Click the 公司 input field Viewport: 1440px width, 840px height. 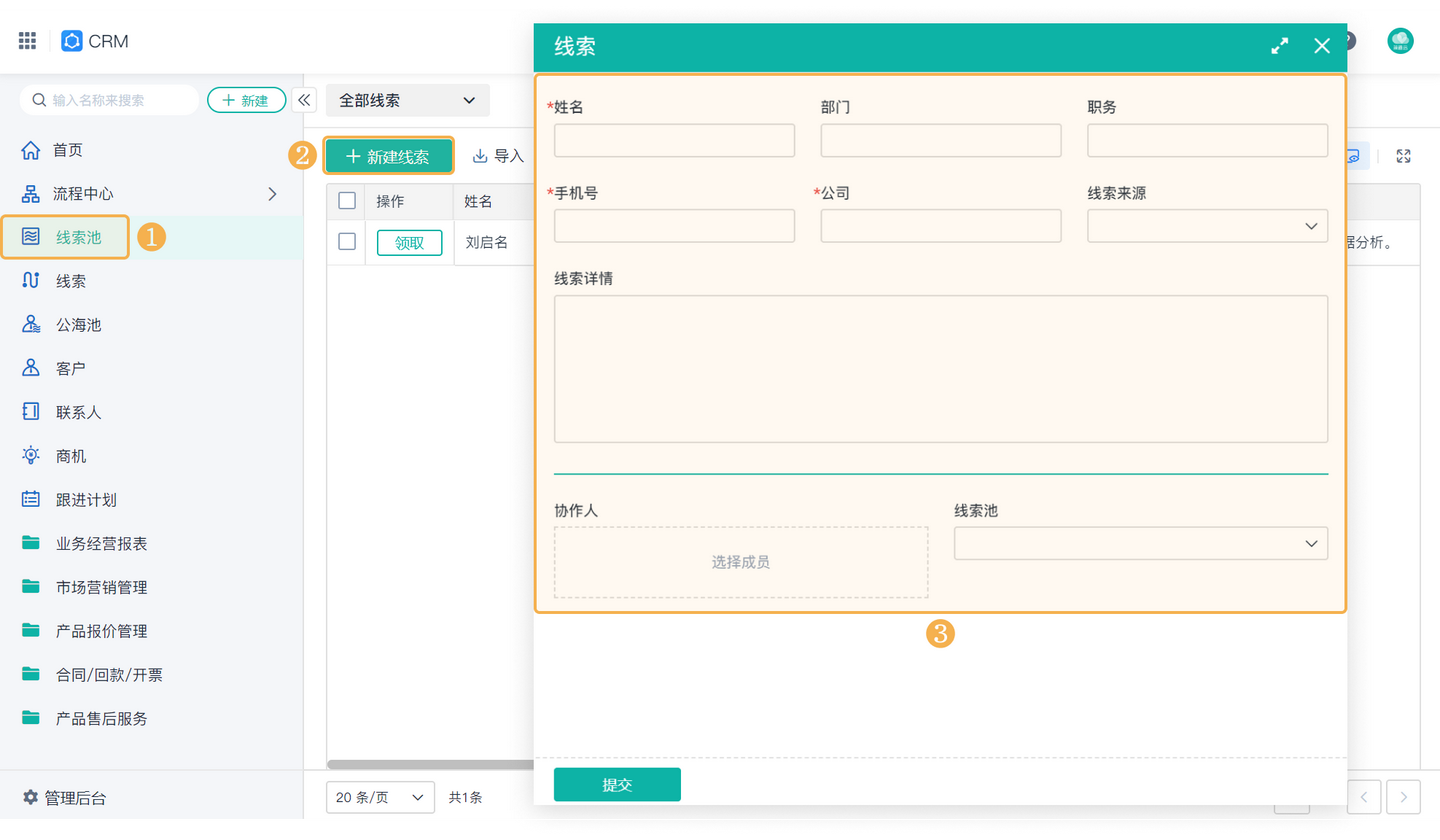941,226
